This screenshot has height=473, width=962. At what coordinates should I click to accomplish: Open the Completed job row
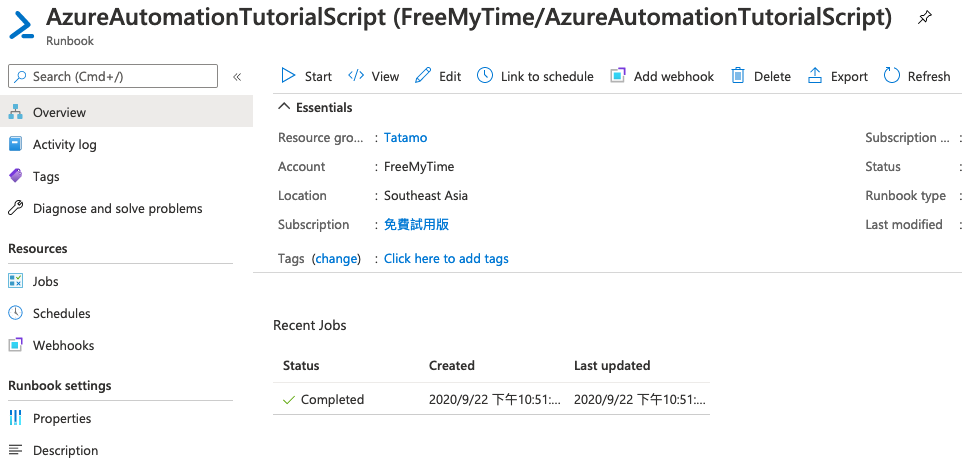click(x=491, y=399)
